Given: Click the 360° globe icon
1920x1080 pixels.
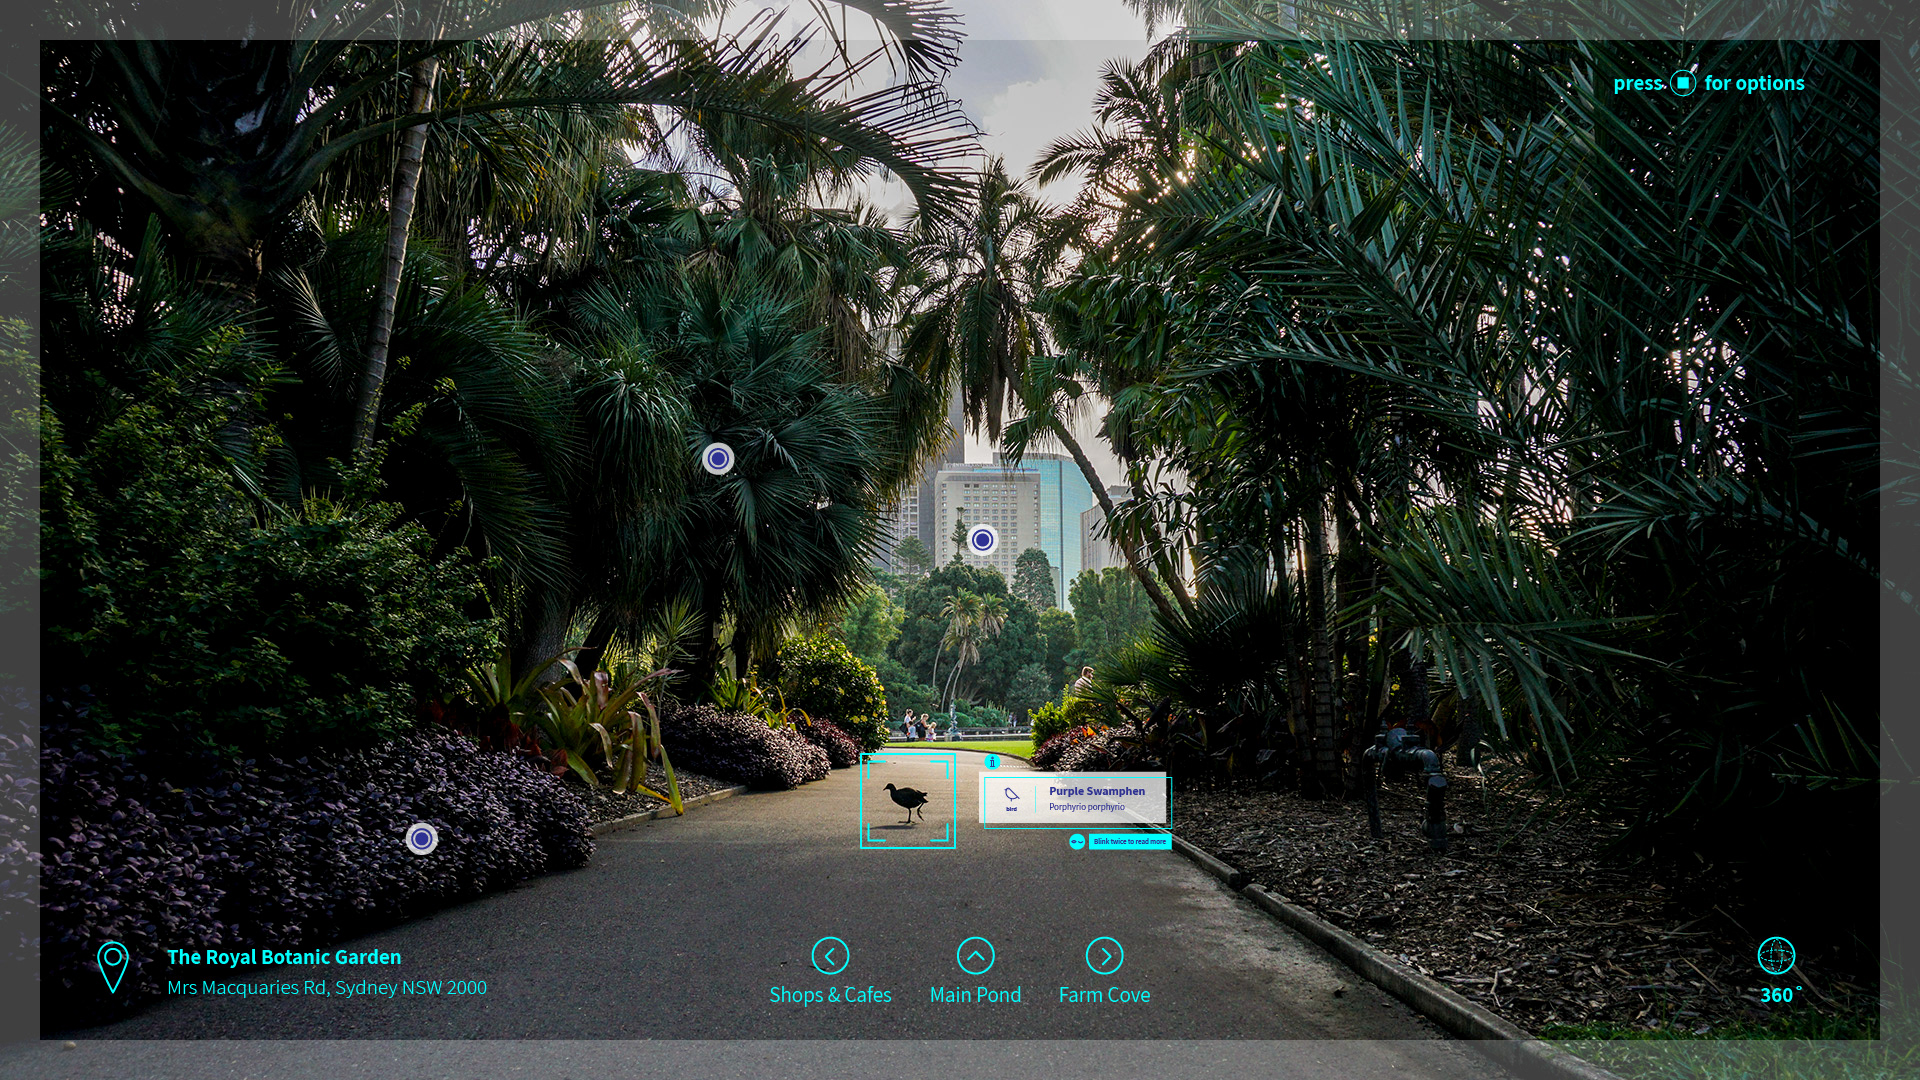Looking at the screenshot, I should point(1776,956).
